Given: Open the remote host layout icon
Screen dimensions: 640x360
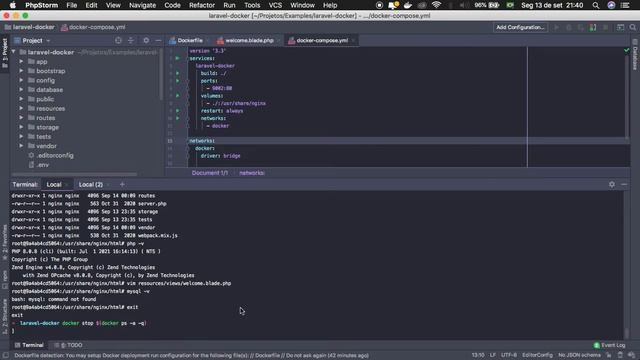Looking at the screenshot, I should point(620,27).
